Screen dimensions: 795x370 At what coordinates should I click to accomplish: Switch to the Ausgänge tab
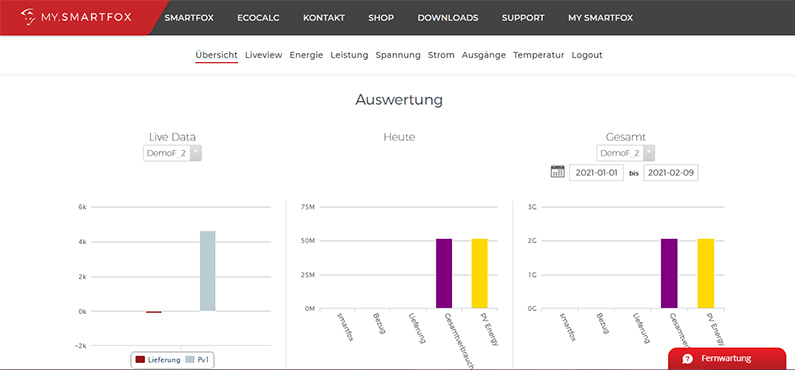[x=484, y=55]
